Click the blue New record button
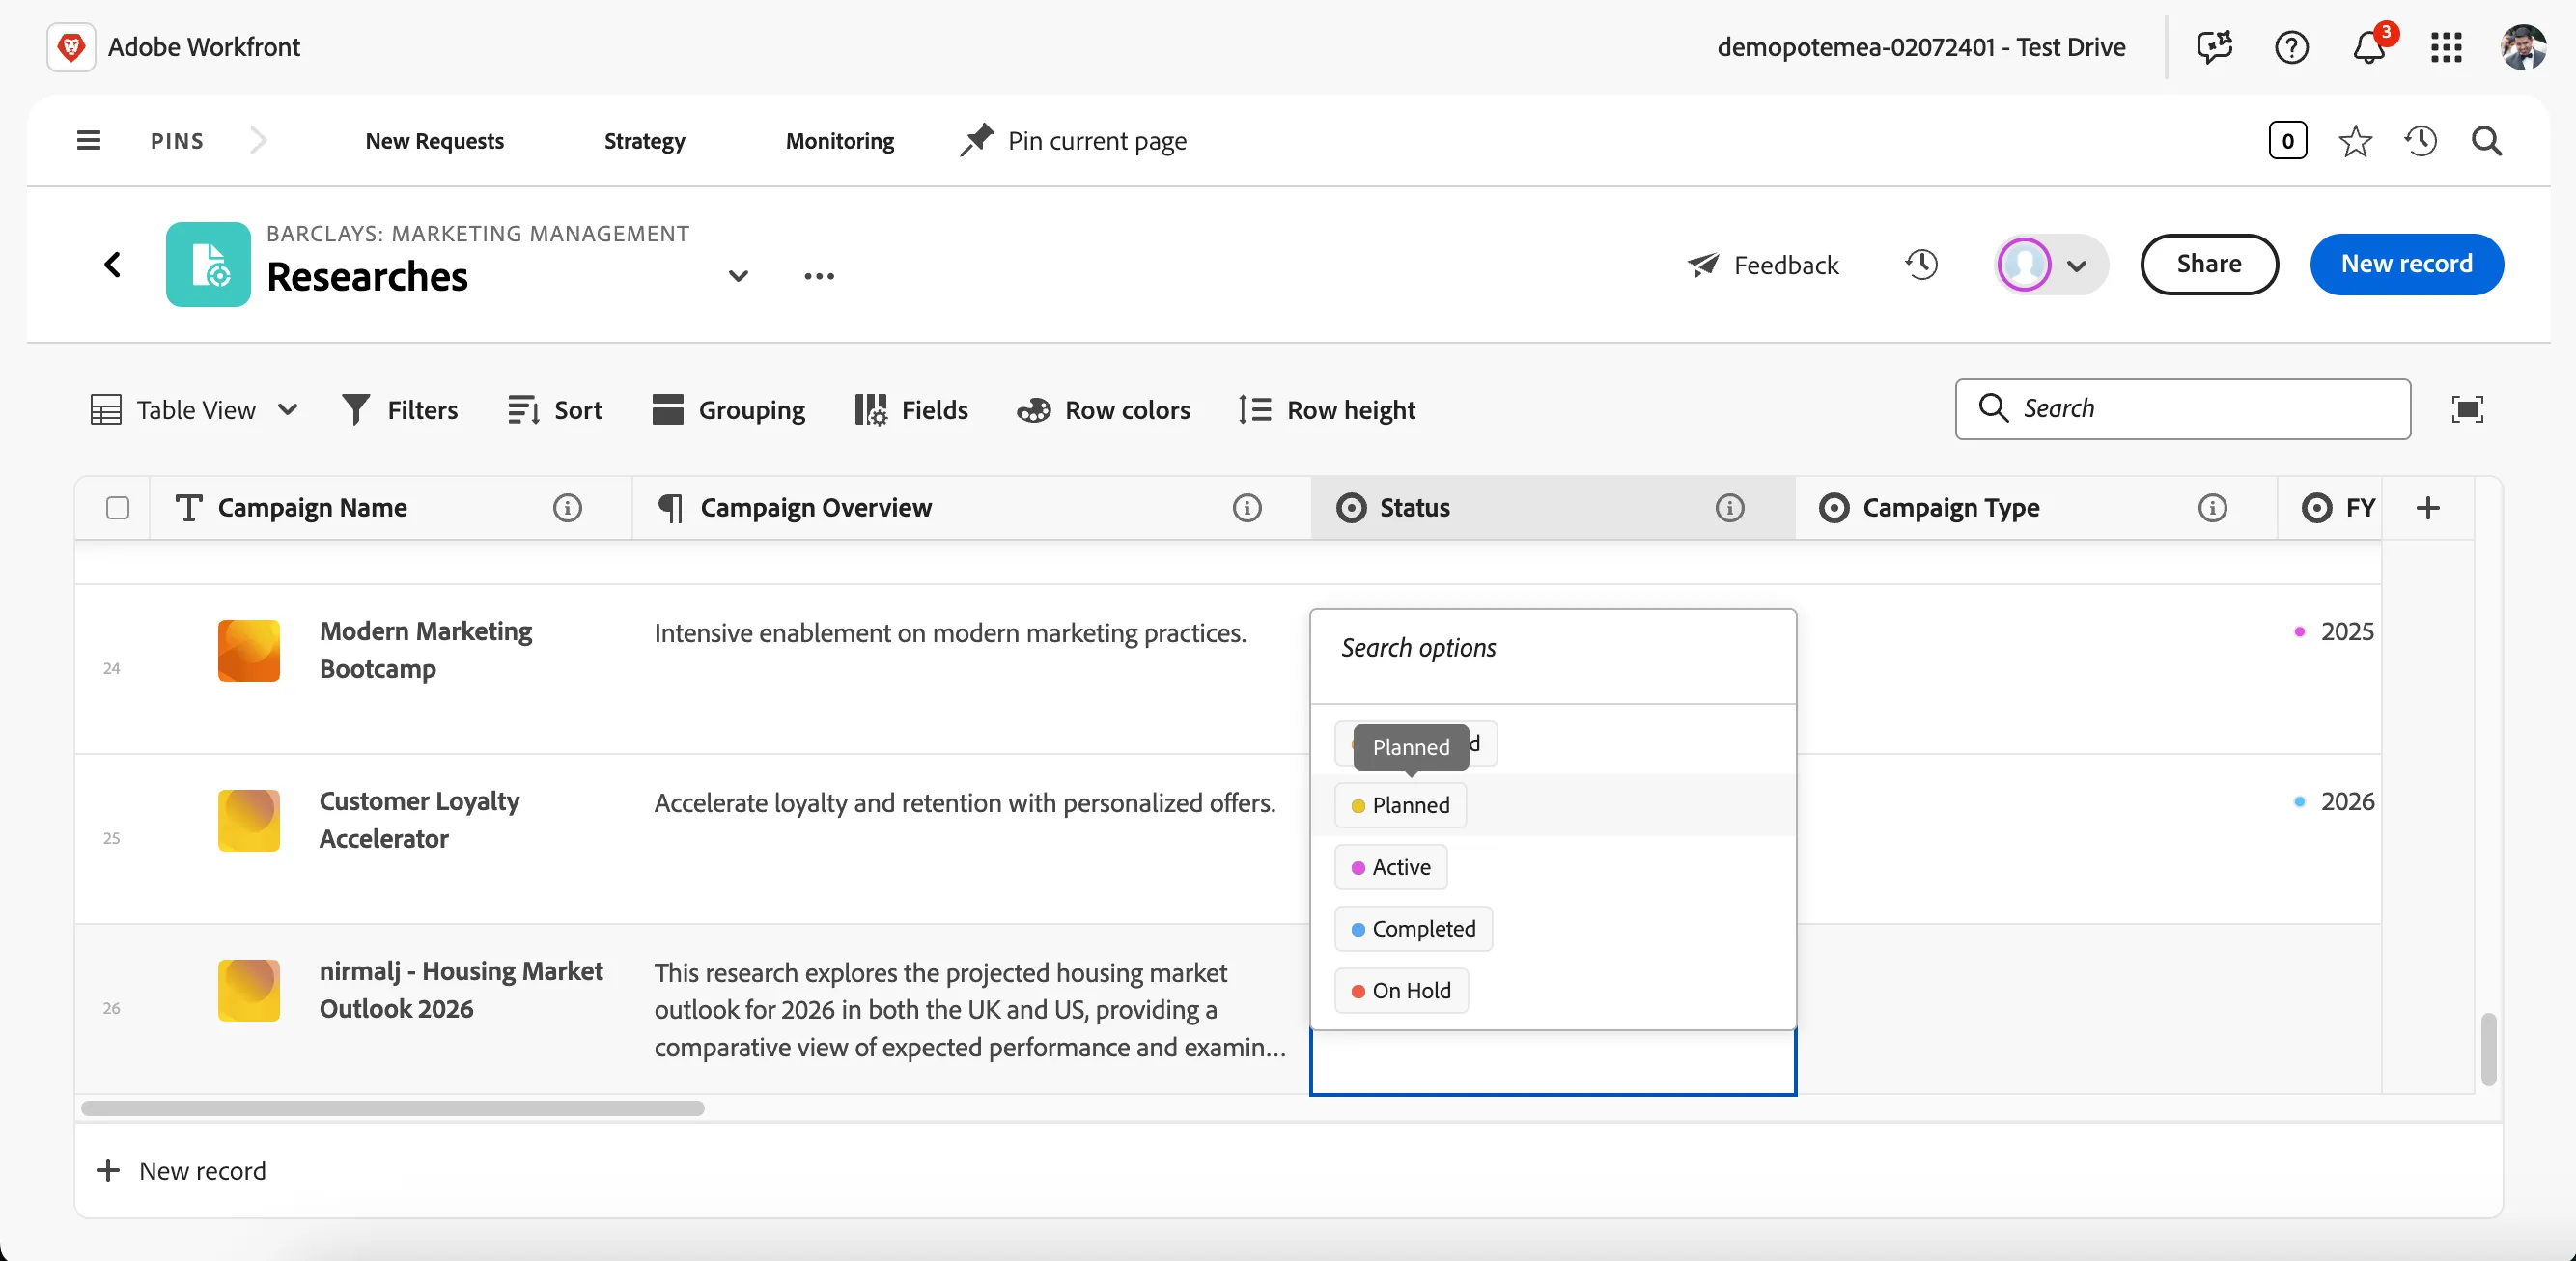The width and height of the screenshot is (2576, 1261). point(2406,264)
